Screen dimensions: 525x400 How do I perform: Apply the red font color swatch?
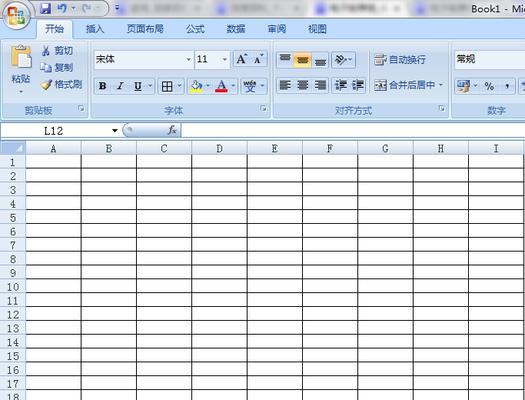[221, 86]
